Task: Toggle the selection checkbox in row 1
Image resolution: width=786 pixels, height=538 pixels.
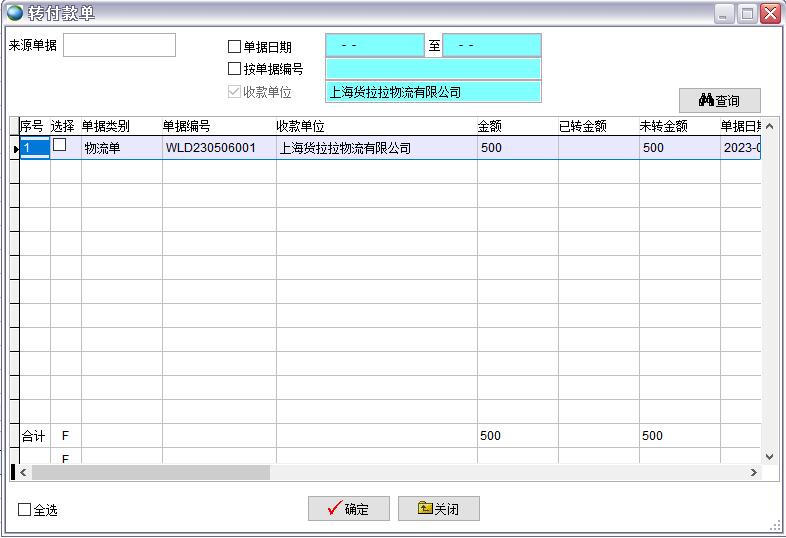Action: [x=60, y=146]
